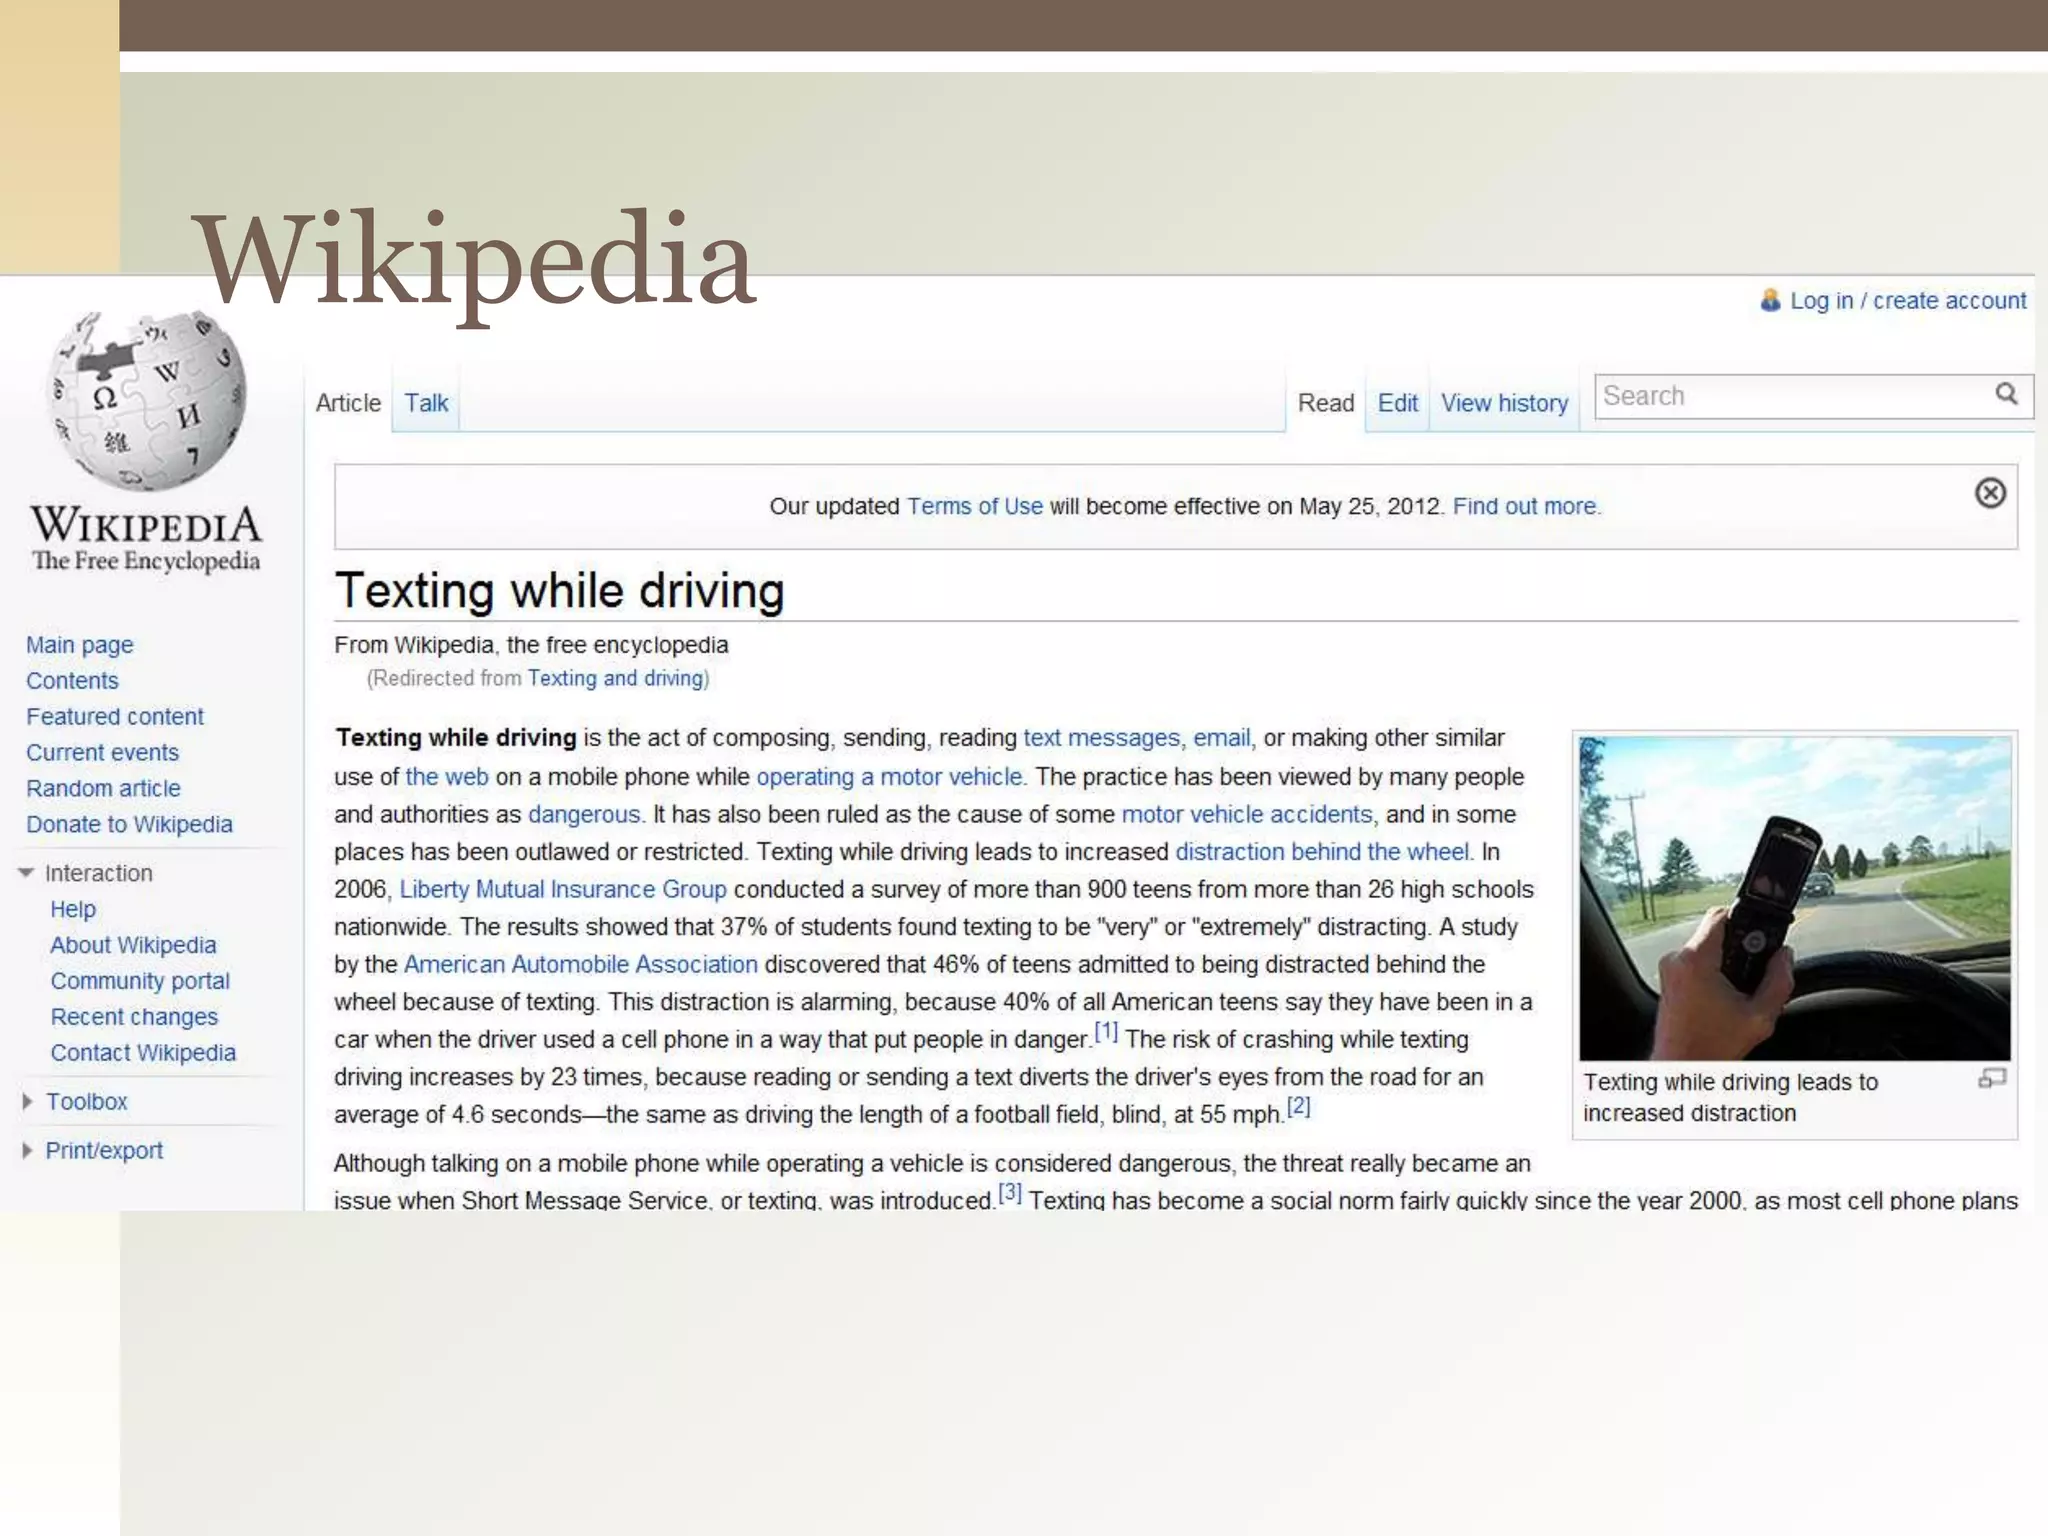Open Featured content link
The image size is (2048, 1536).
click(x=115, y=717)
